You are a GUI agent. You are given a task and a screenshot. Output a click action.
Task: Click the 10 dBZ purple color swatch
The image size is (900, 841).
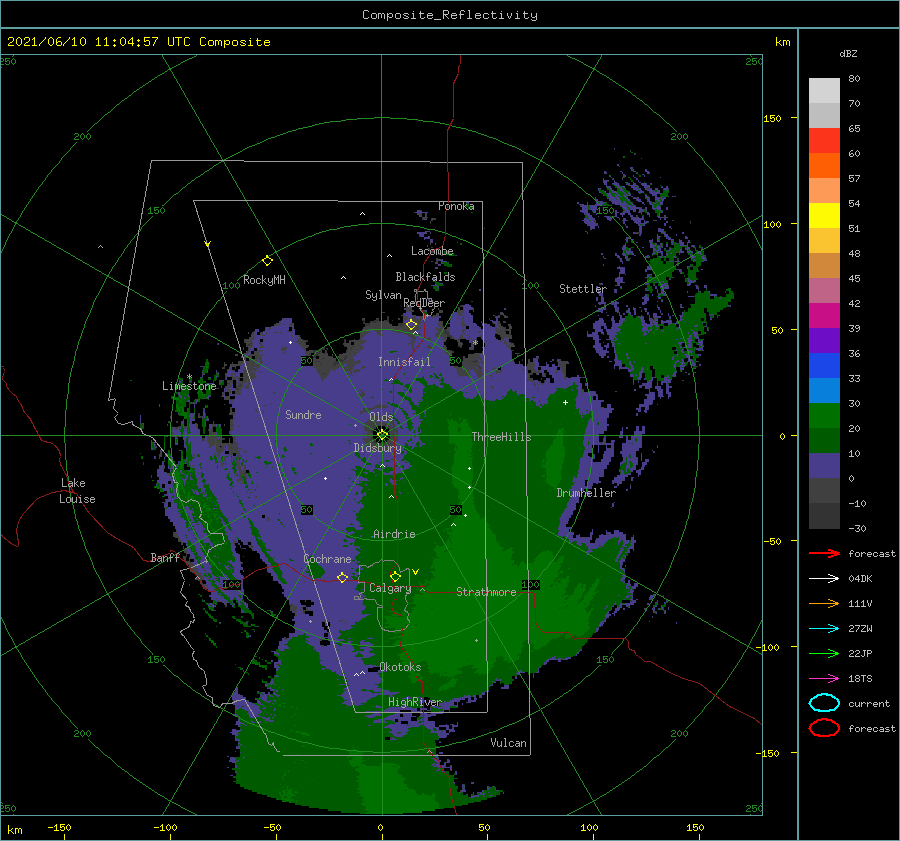click(824, 465)
